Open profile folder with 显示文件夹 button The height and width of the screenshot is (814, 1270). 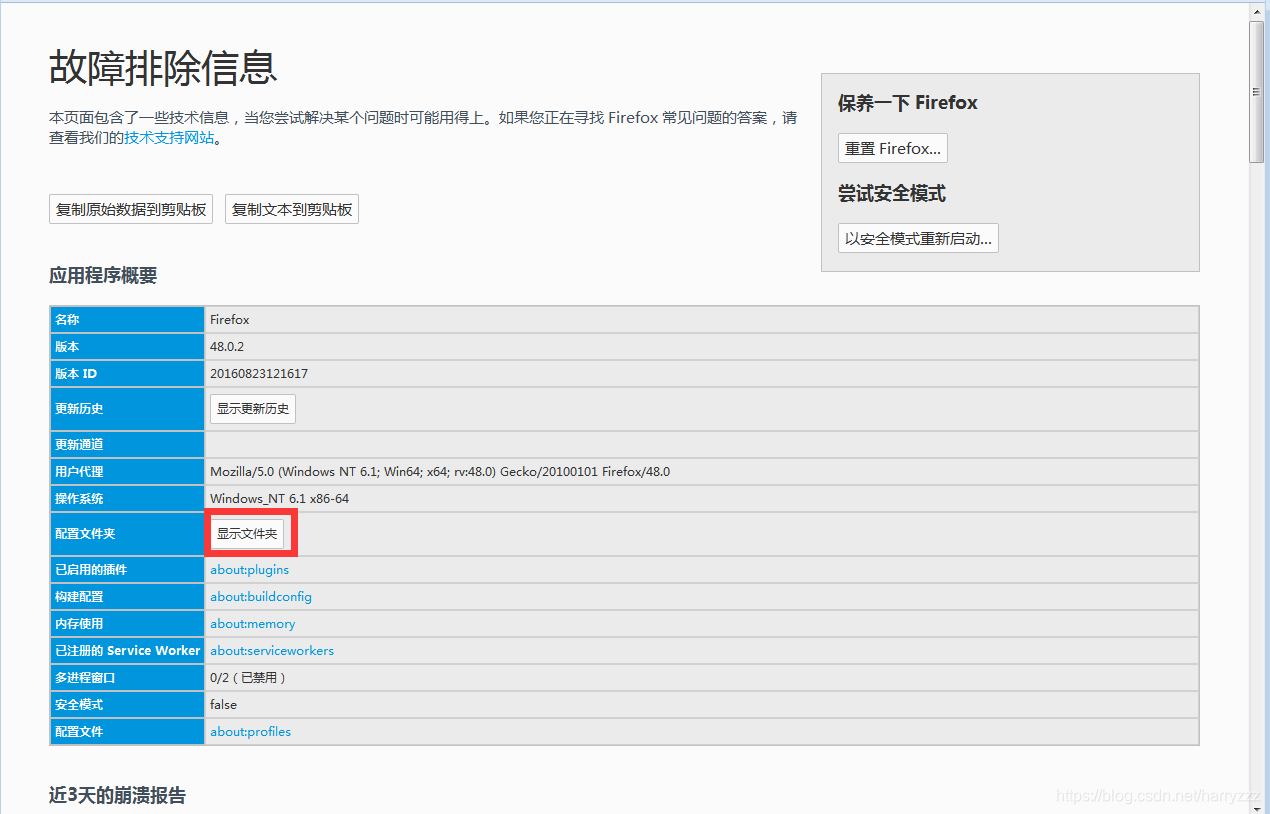[x=247, y=534]
